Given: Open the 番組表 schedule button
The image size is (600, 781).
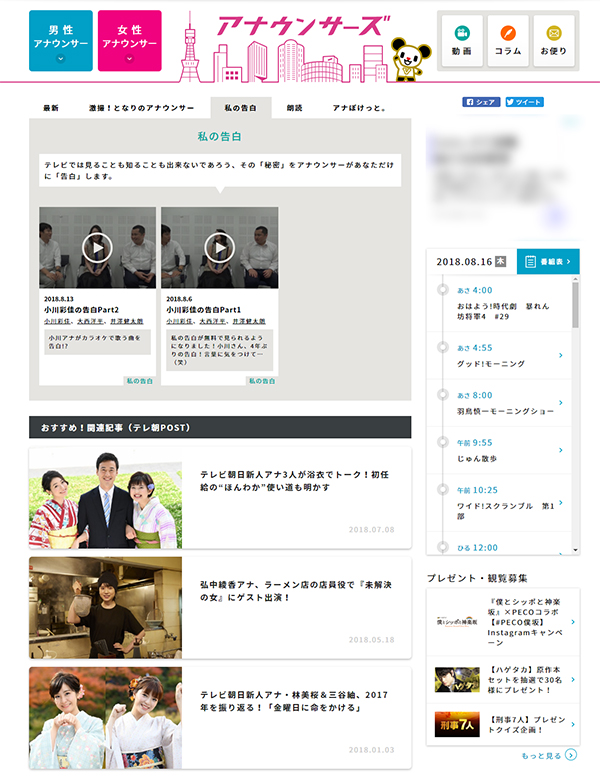Looking at the screenshot, I should 548,261.
